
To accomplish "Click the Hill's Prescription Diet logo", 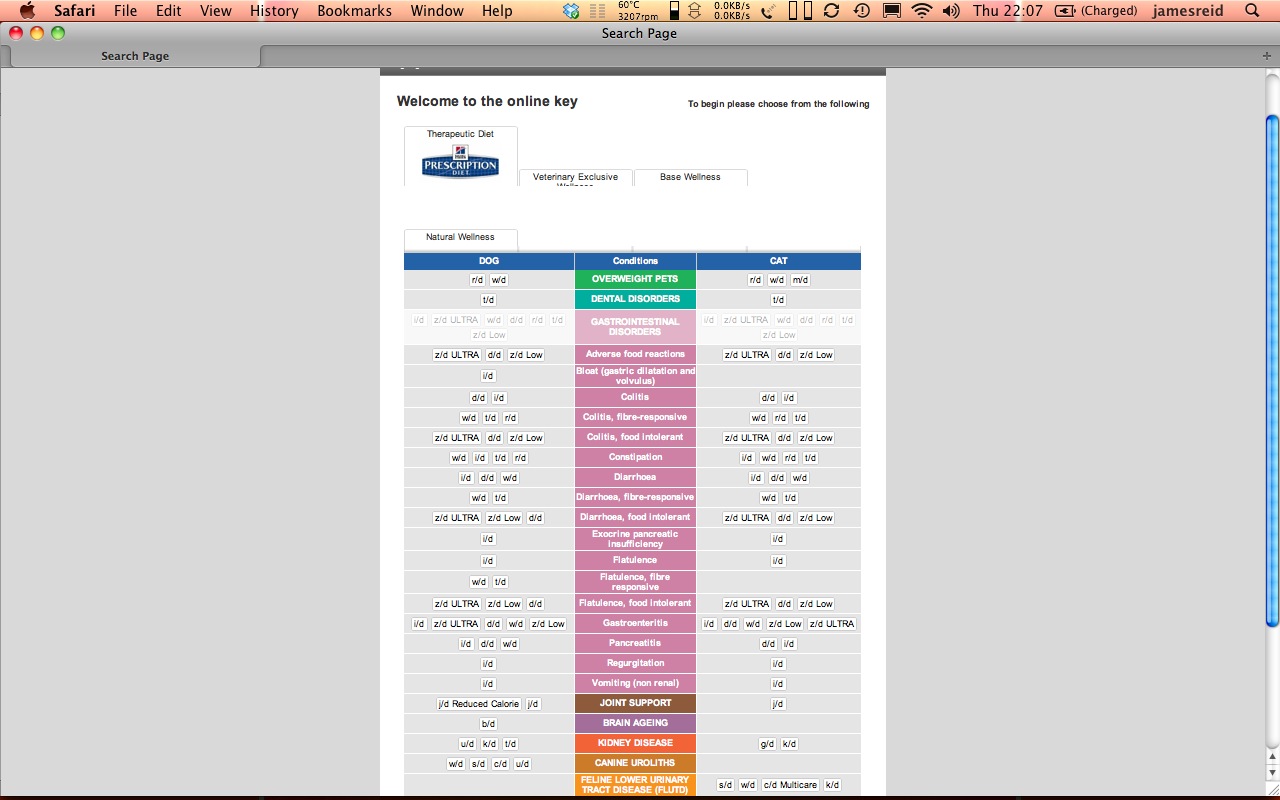I will pos(460,162).
